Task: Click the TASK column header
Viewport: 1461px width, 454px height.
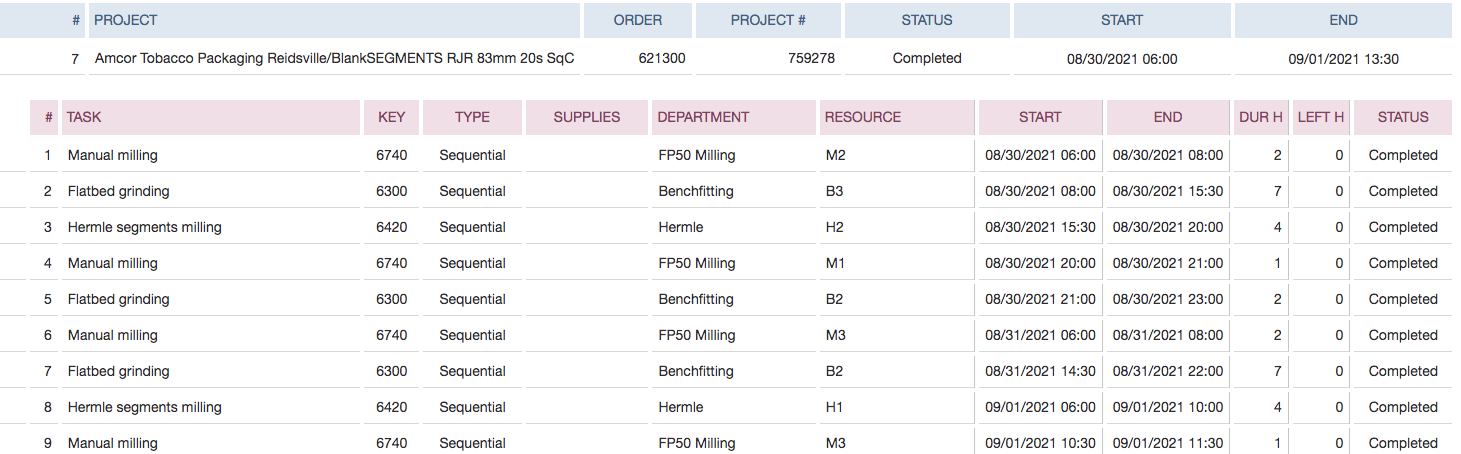Action: coord(84,117)
